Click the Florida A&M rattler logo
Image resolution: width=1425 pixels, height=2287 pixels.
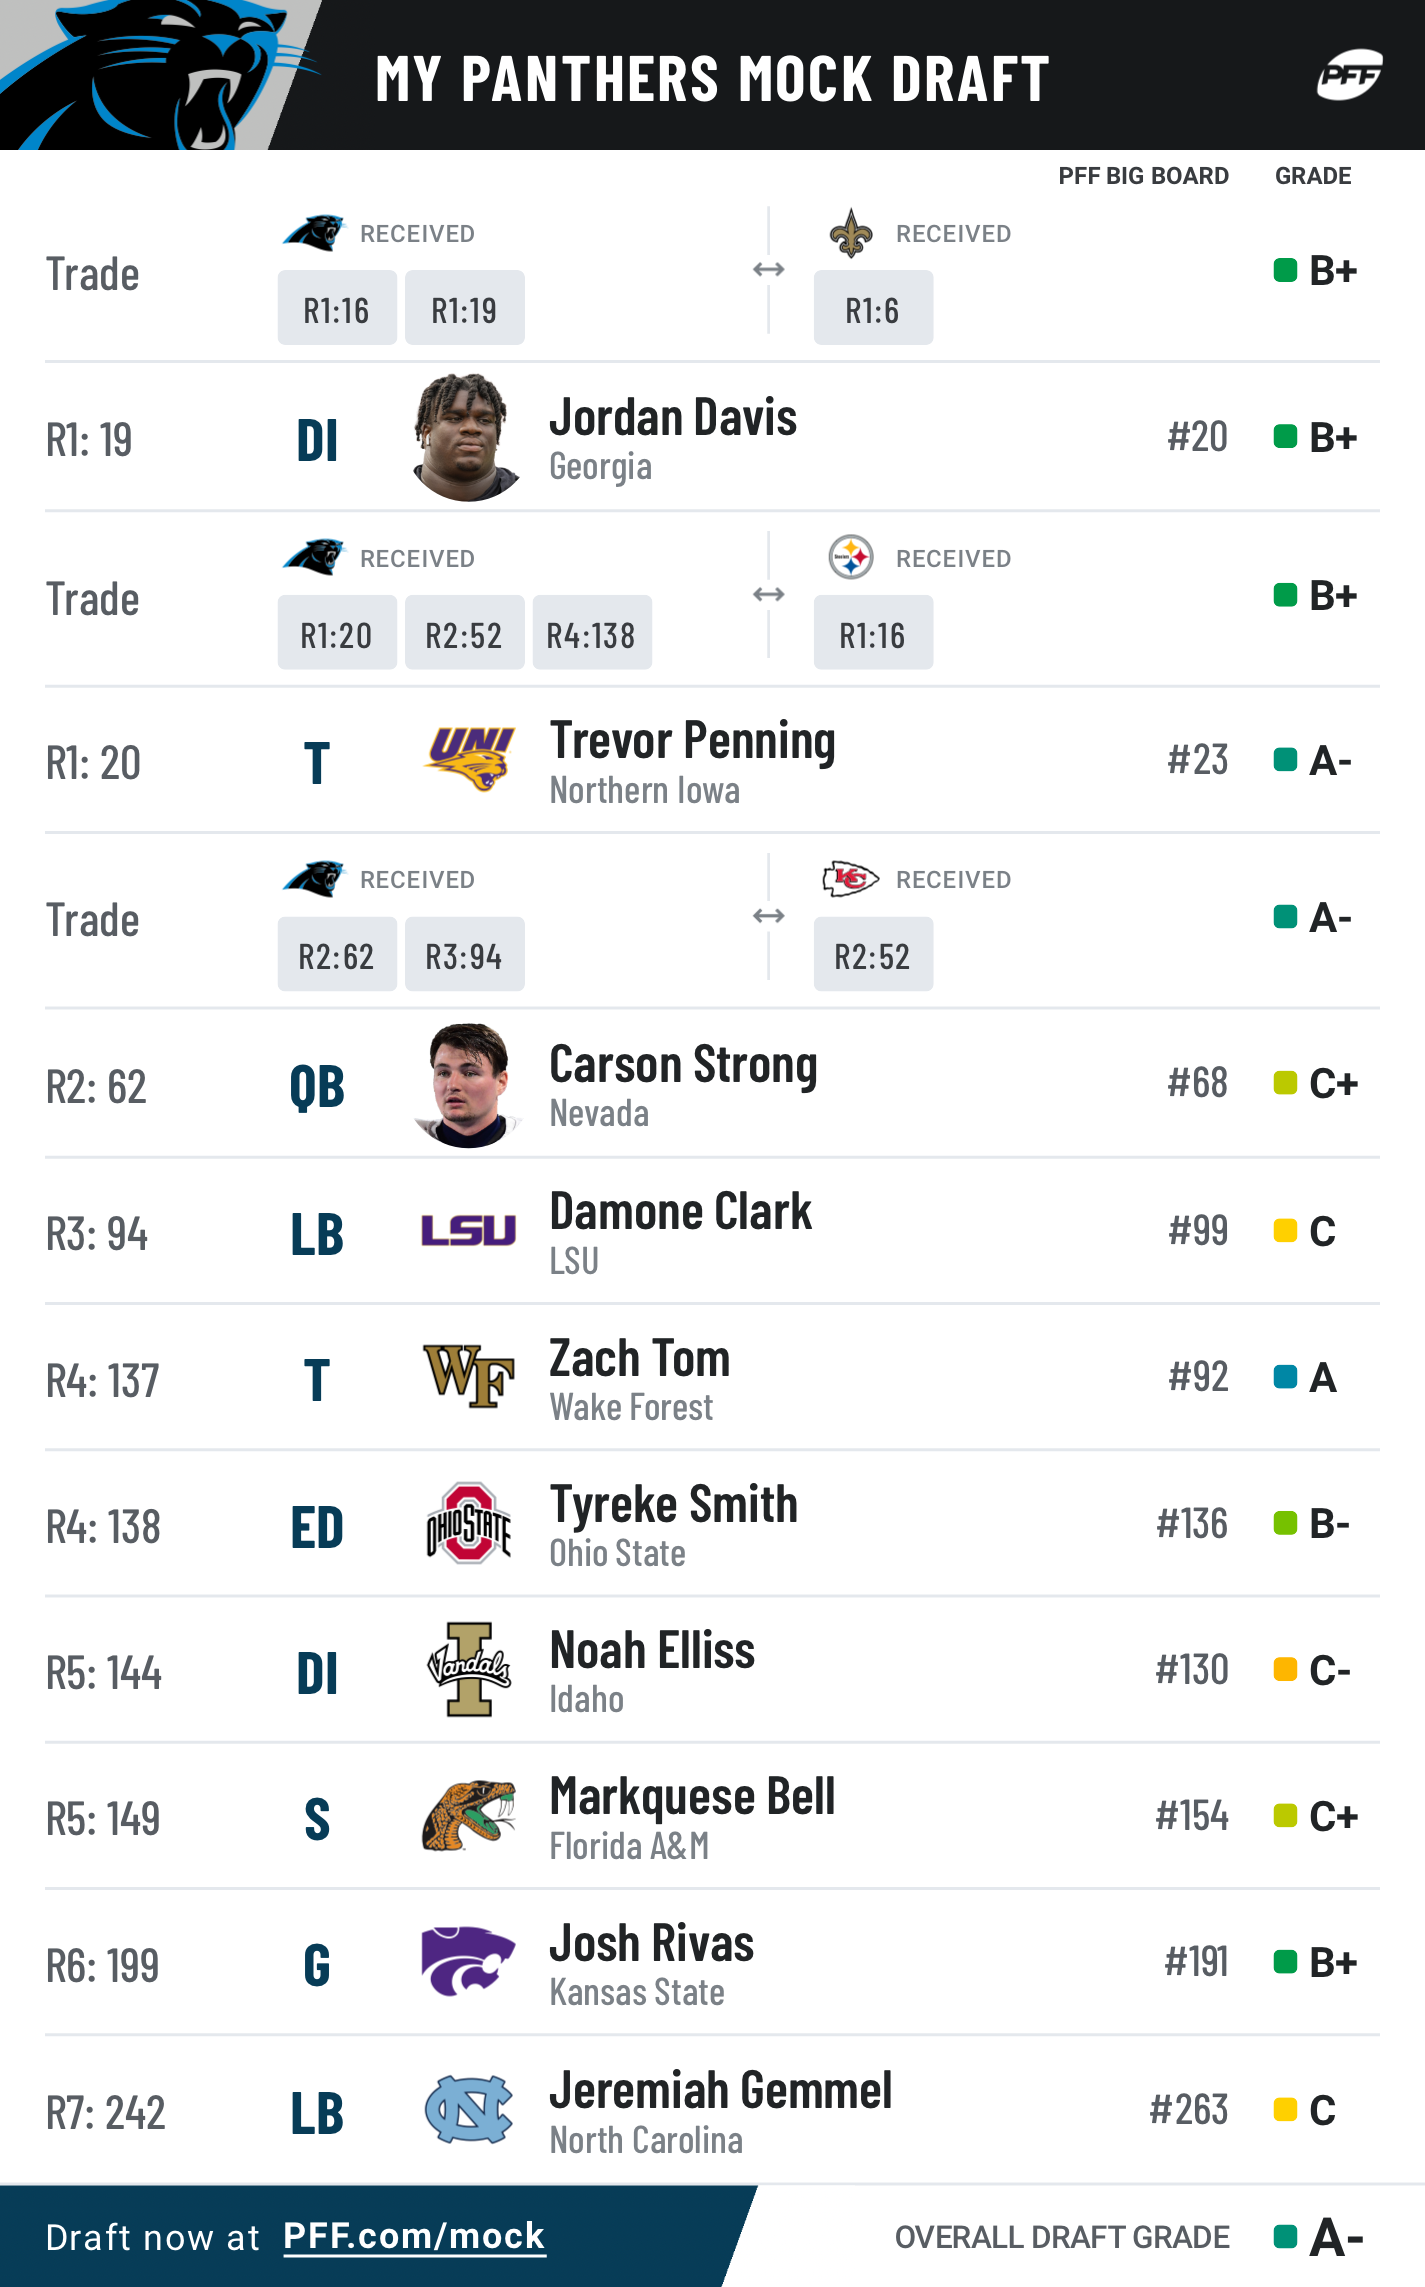(x=468, y=1815)
